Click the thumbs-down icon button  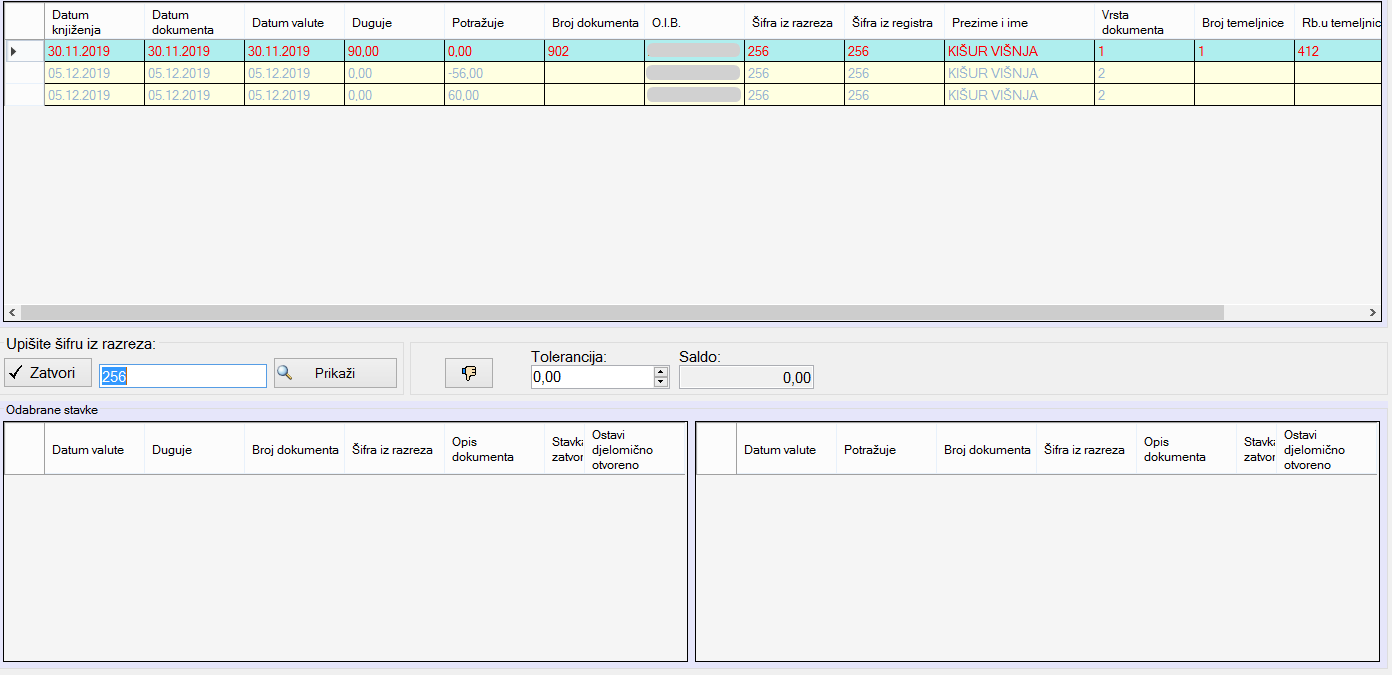pyautogui.click(x=468, y=373)
